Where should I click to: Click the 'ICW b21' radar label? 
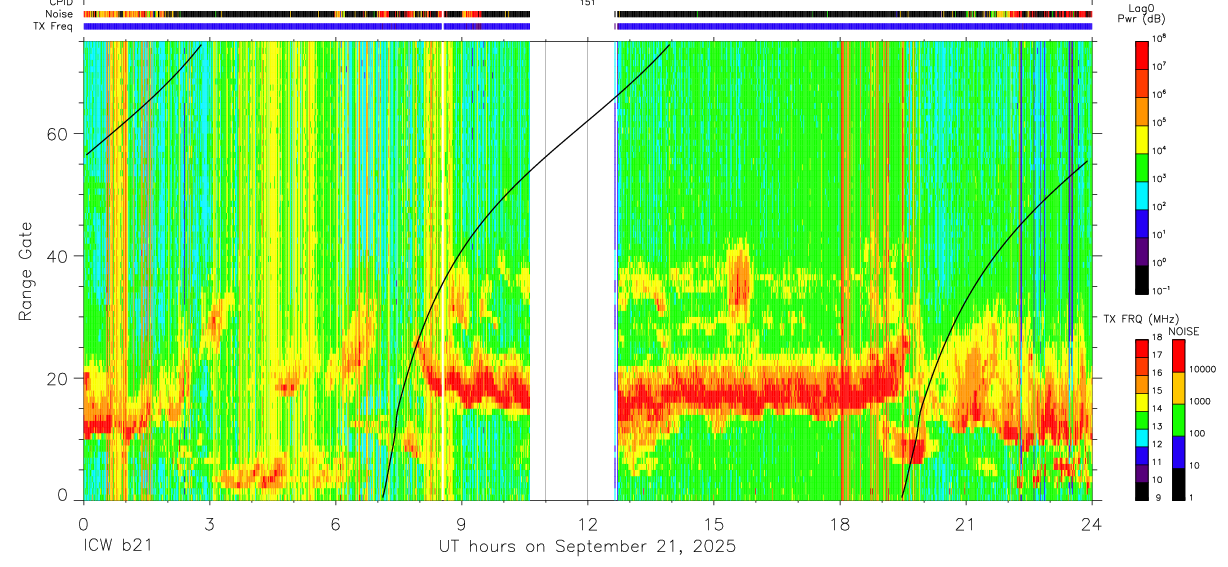pos(118,547)
